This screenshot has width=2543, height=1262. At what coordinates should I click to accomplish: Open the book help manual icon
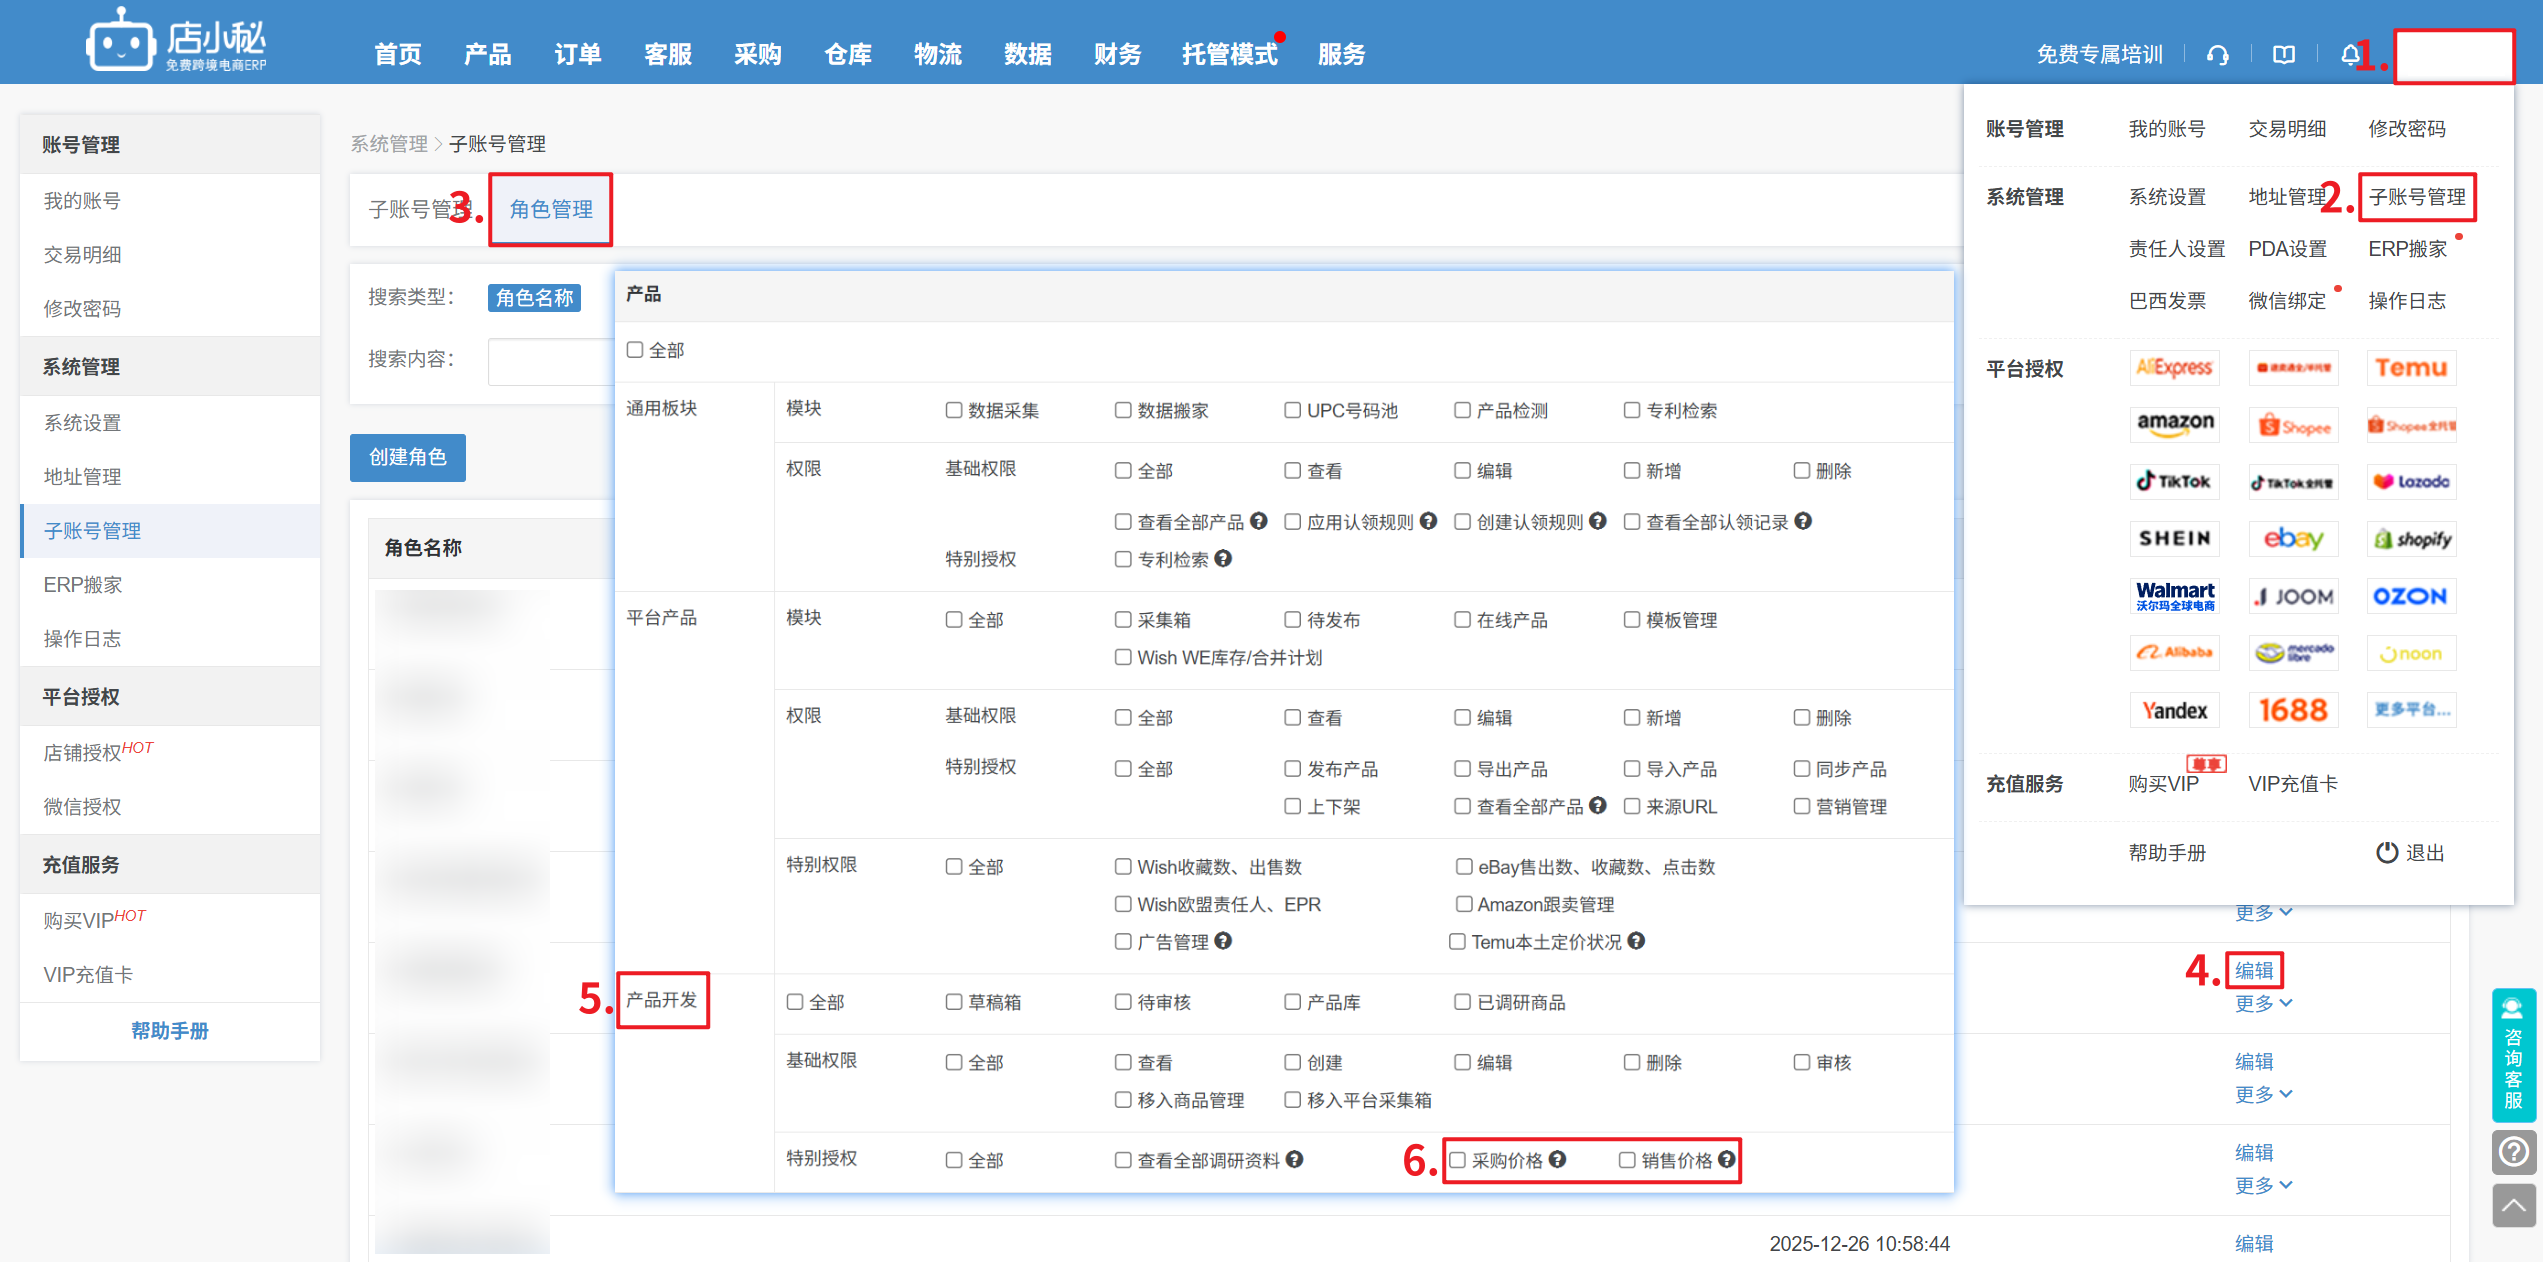(x=2284, y=55)
